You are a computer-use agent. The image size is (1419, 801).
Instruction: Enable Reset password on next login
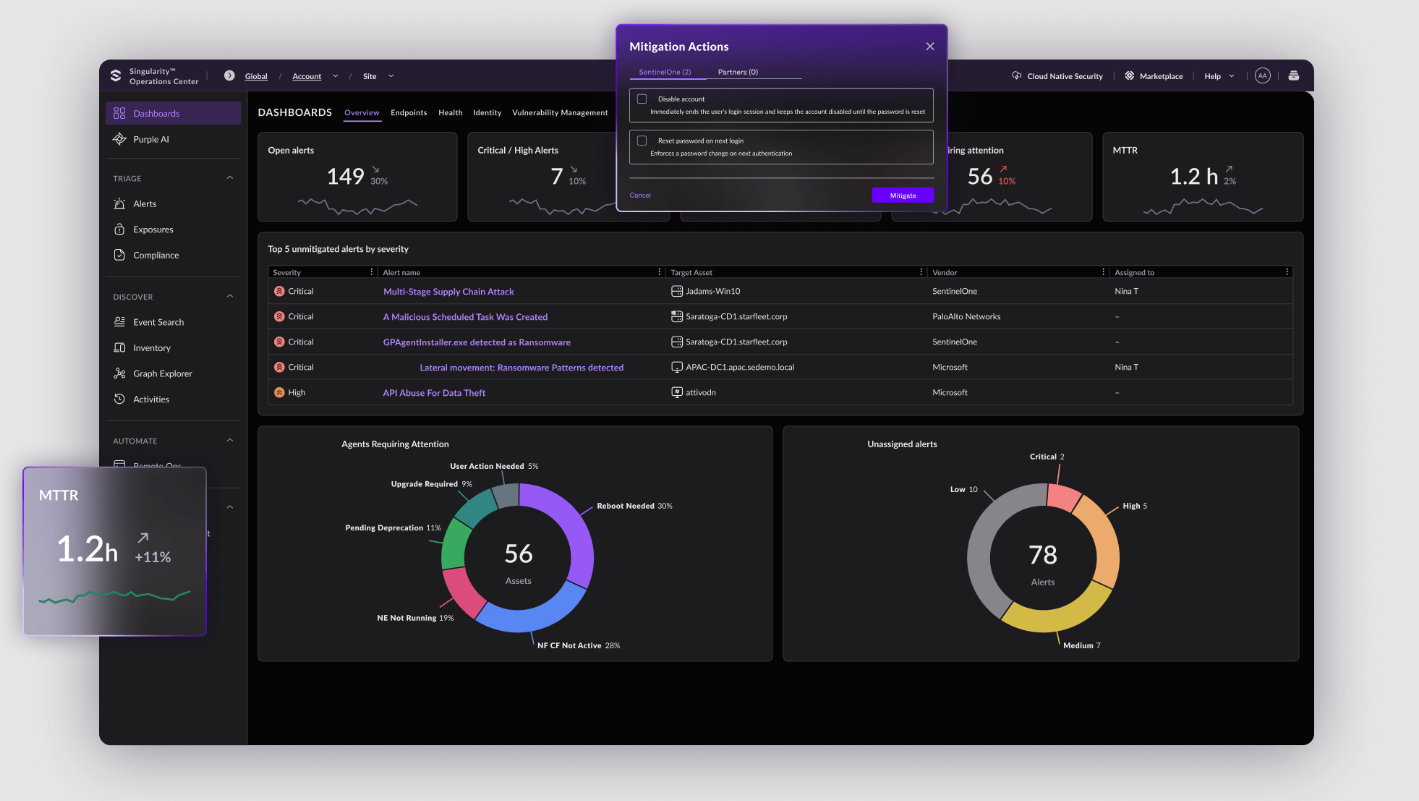642,141
